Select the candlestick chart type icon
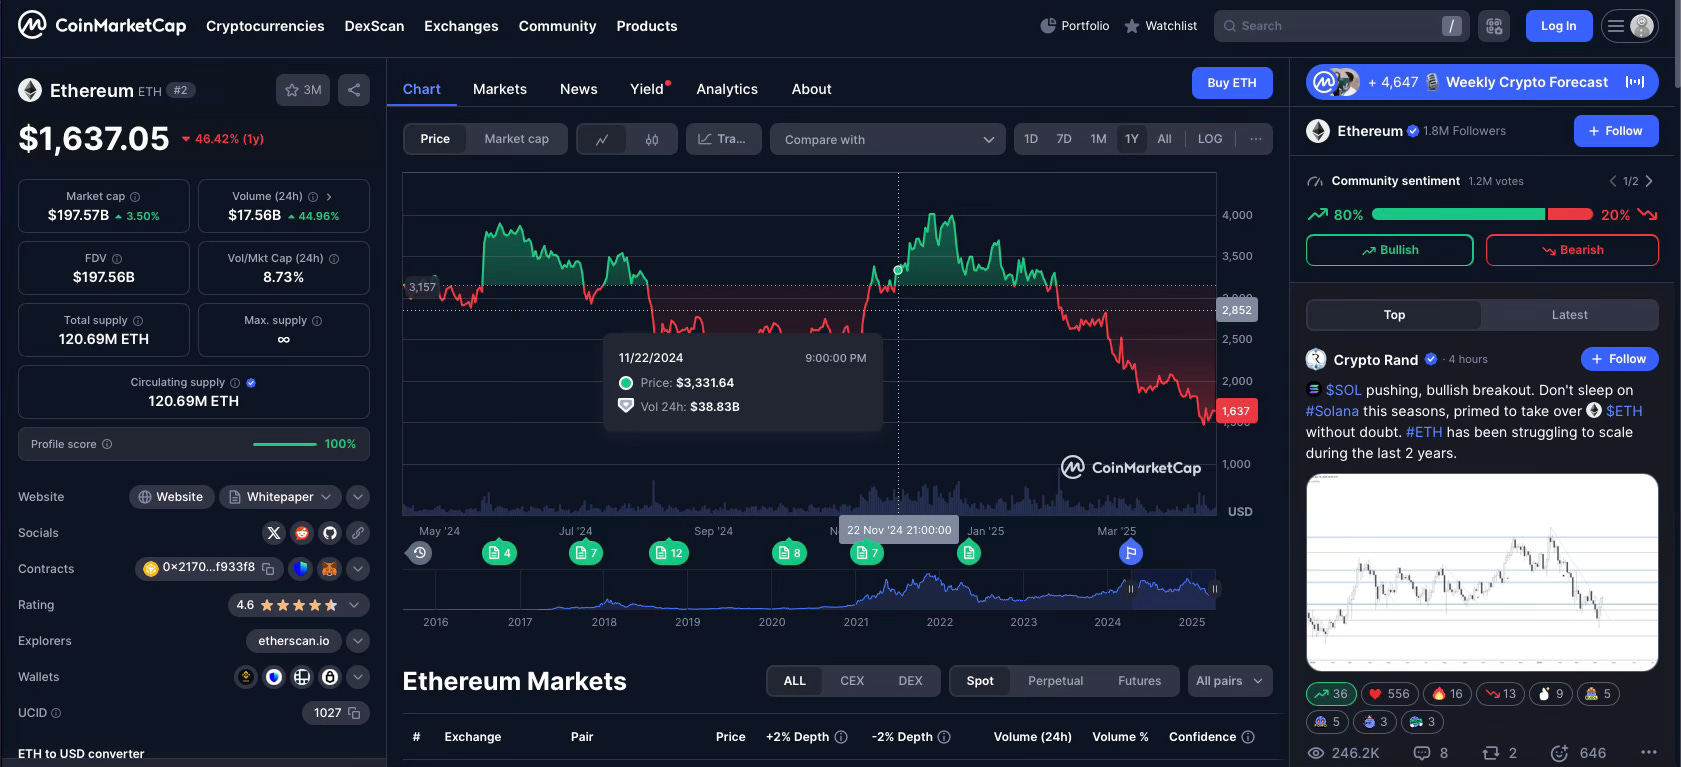 click(x=652, y=139)
